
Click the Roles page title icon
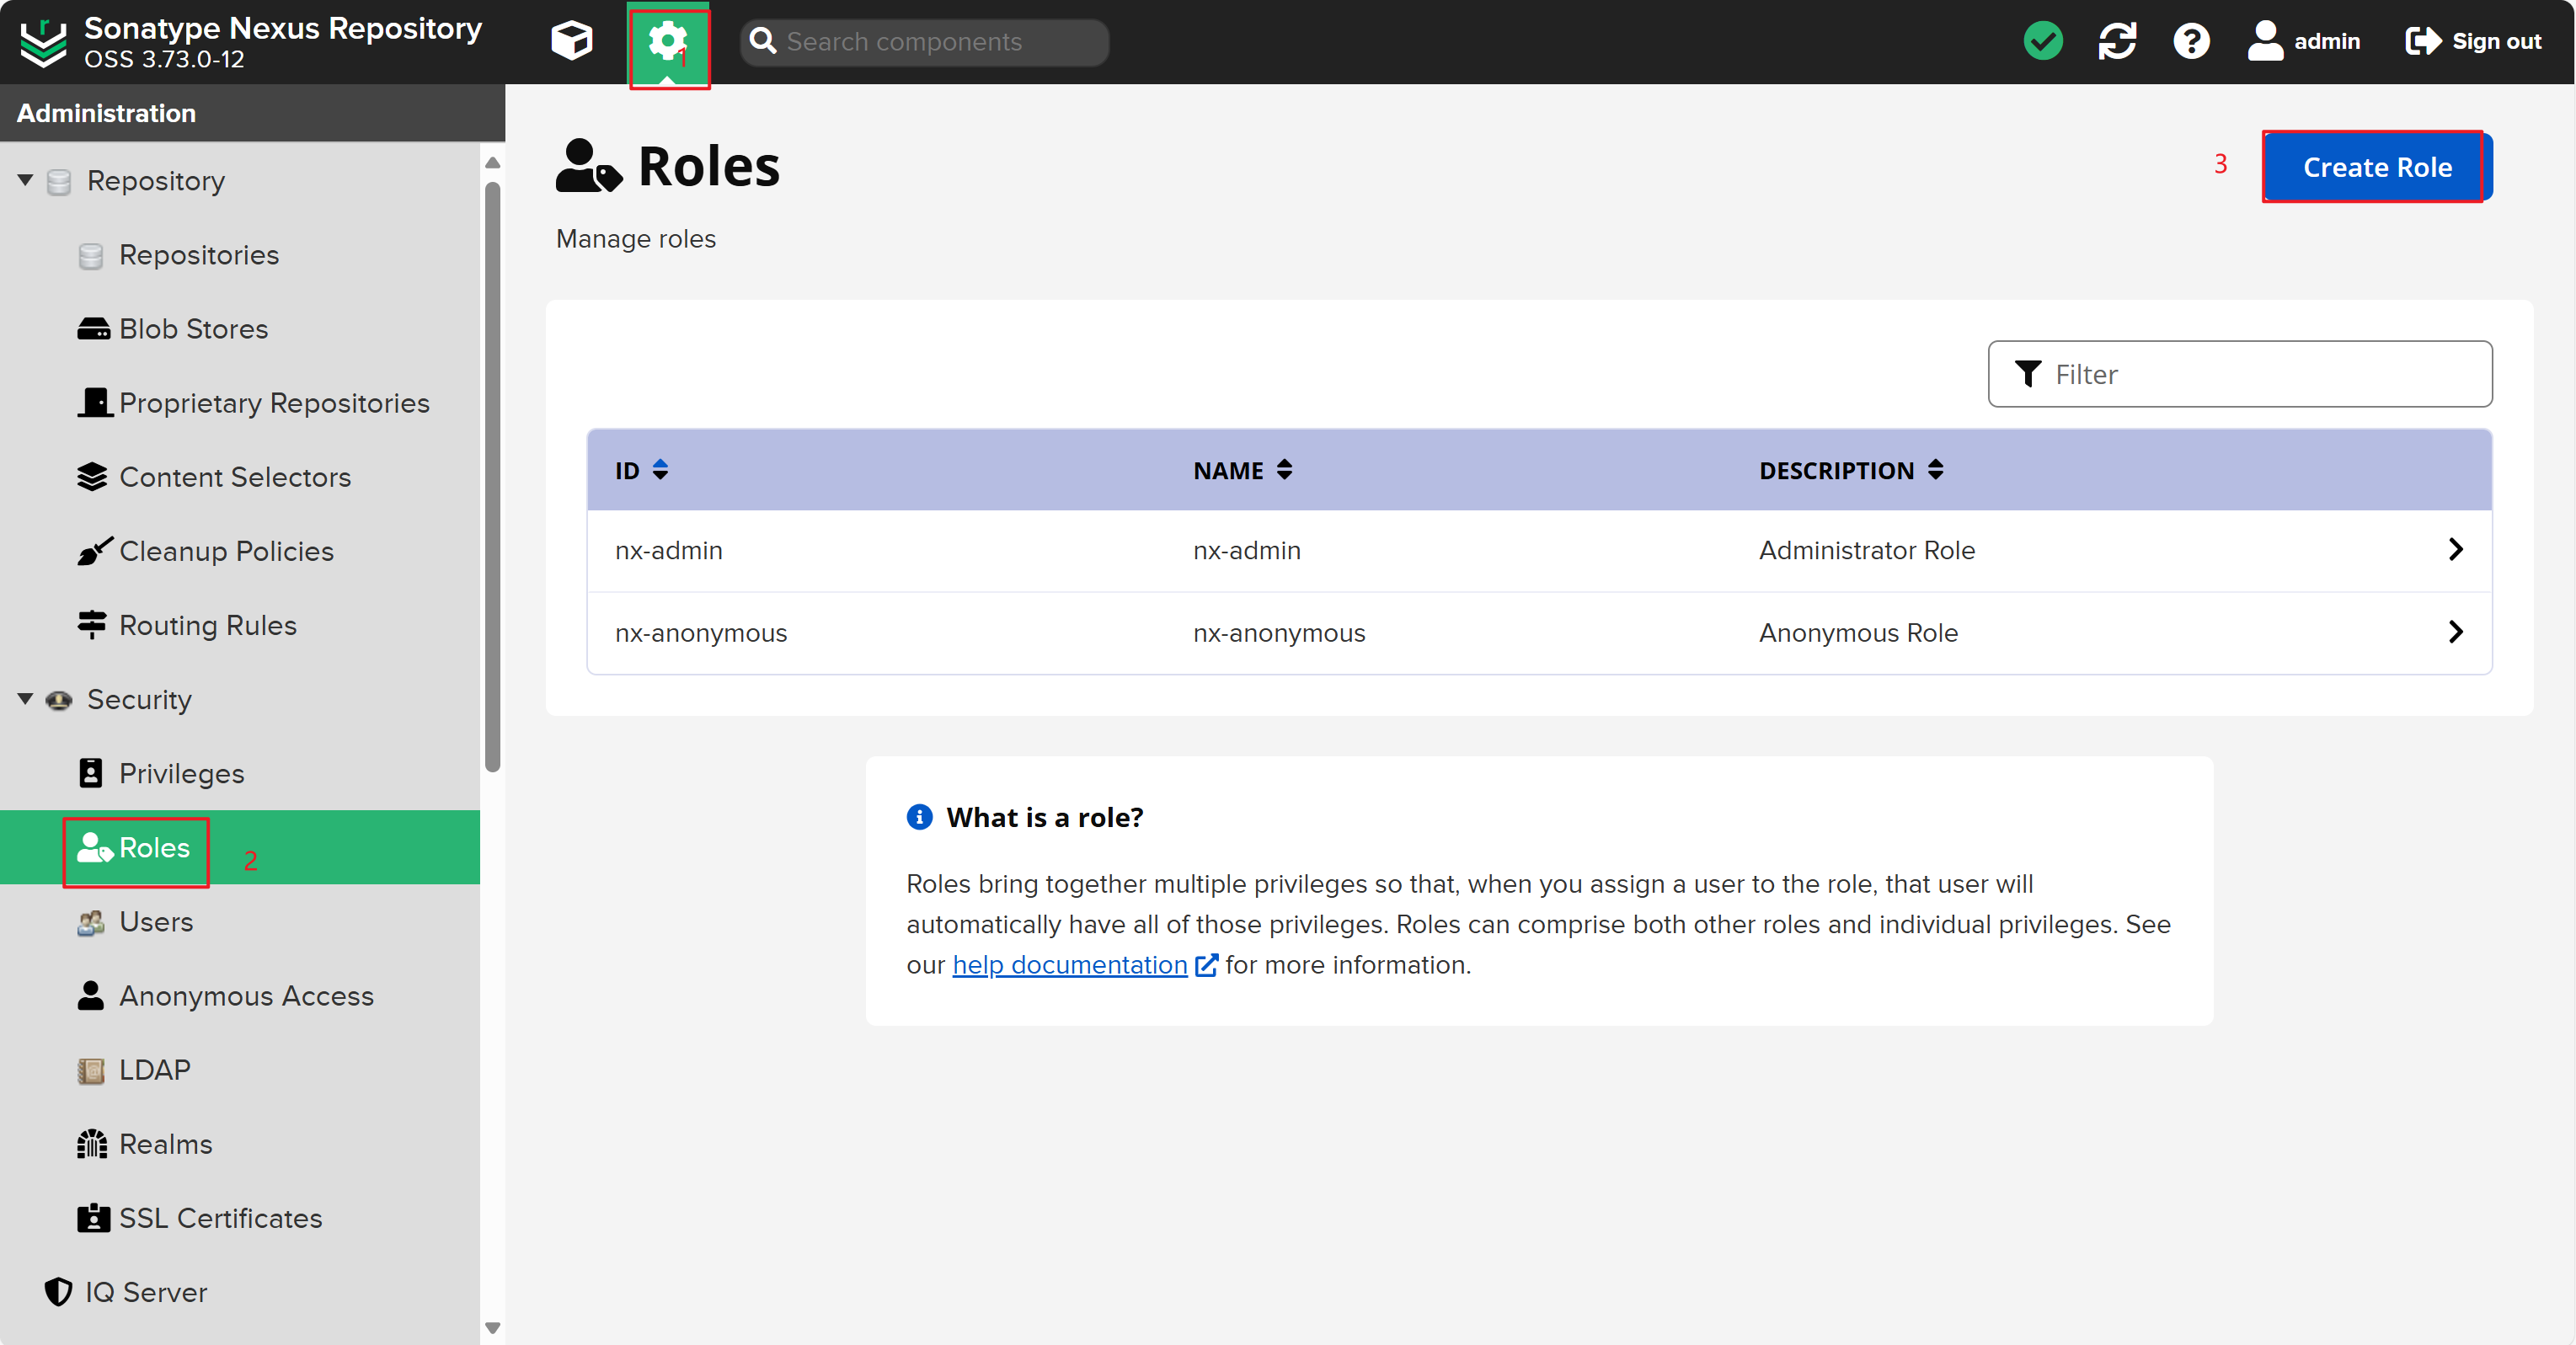coord(588,165)
